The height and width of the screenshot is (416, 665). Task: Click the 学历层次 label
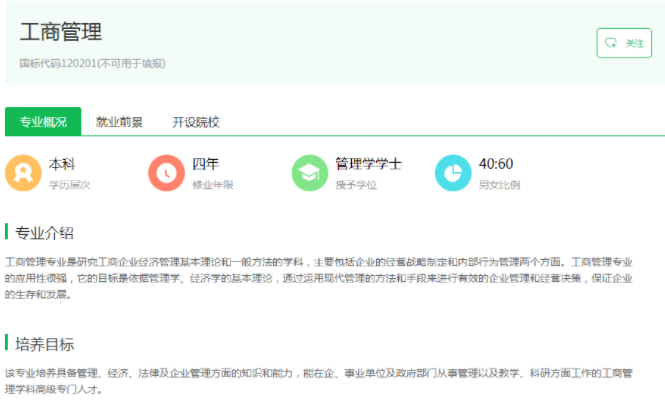(x=69, y=185)
